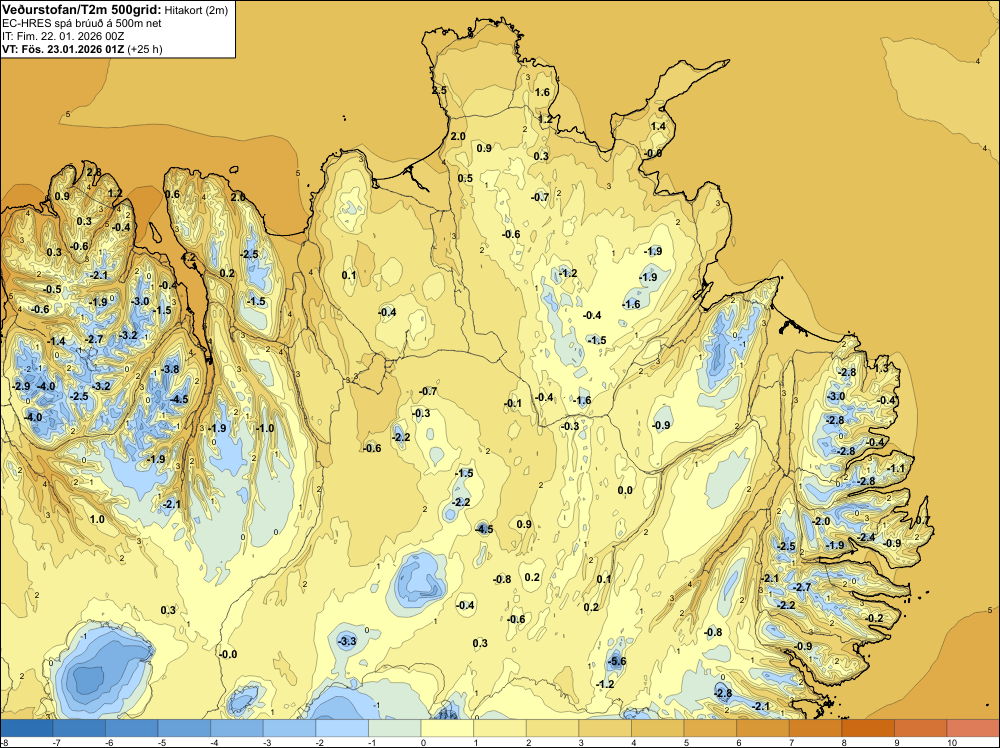
Task: Select the legend color between 7 and 8
Action: (815, 728)
